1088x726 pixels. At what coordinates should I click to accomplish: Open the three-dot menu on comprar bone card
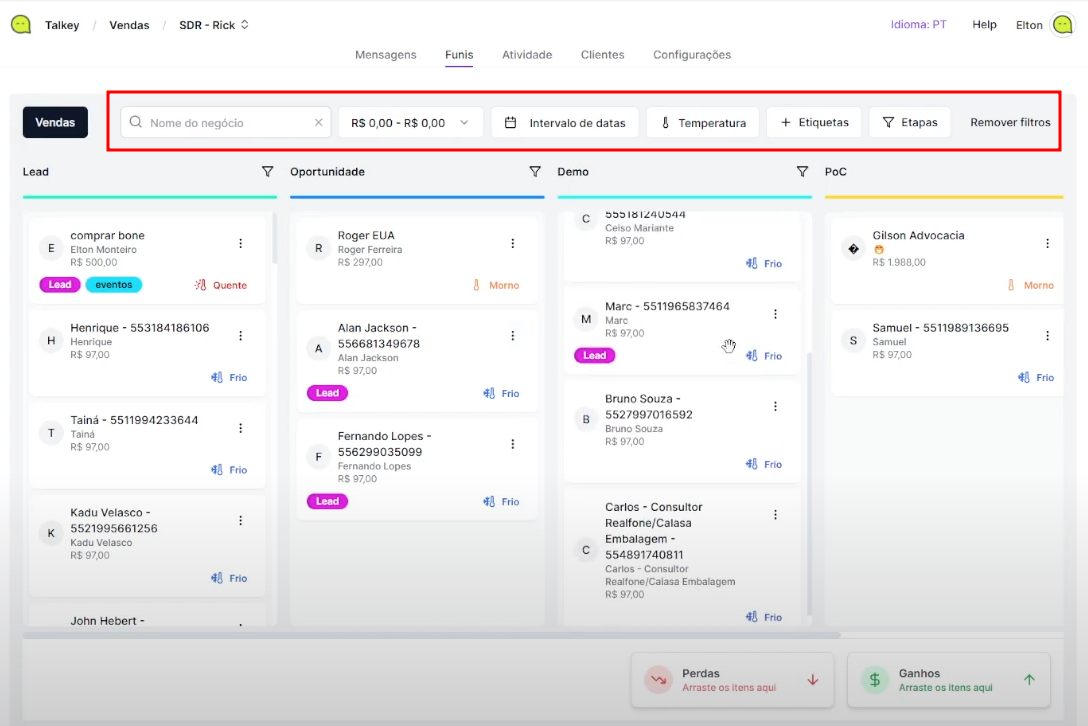click(241, 243)
